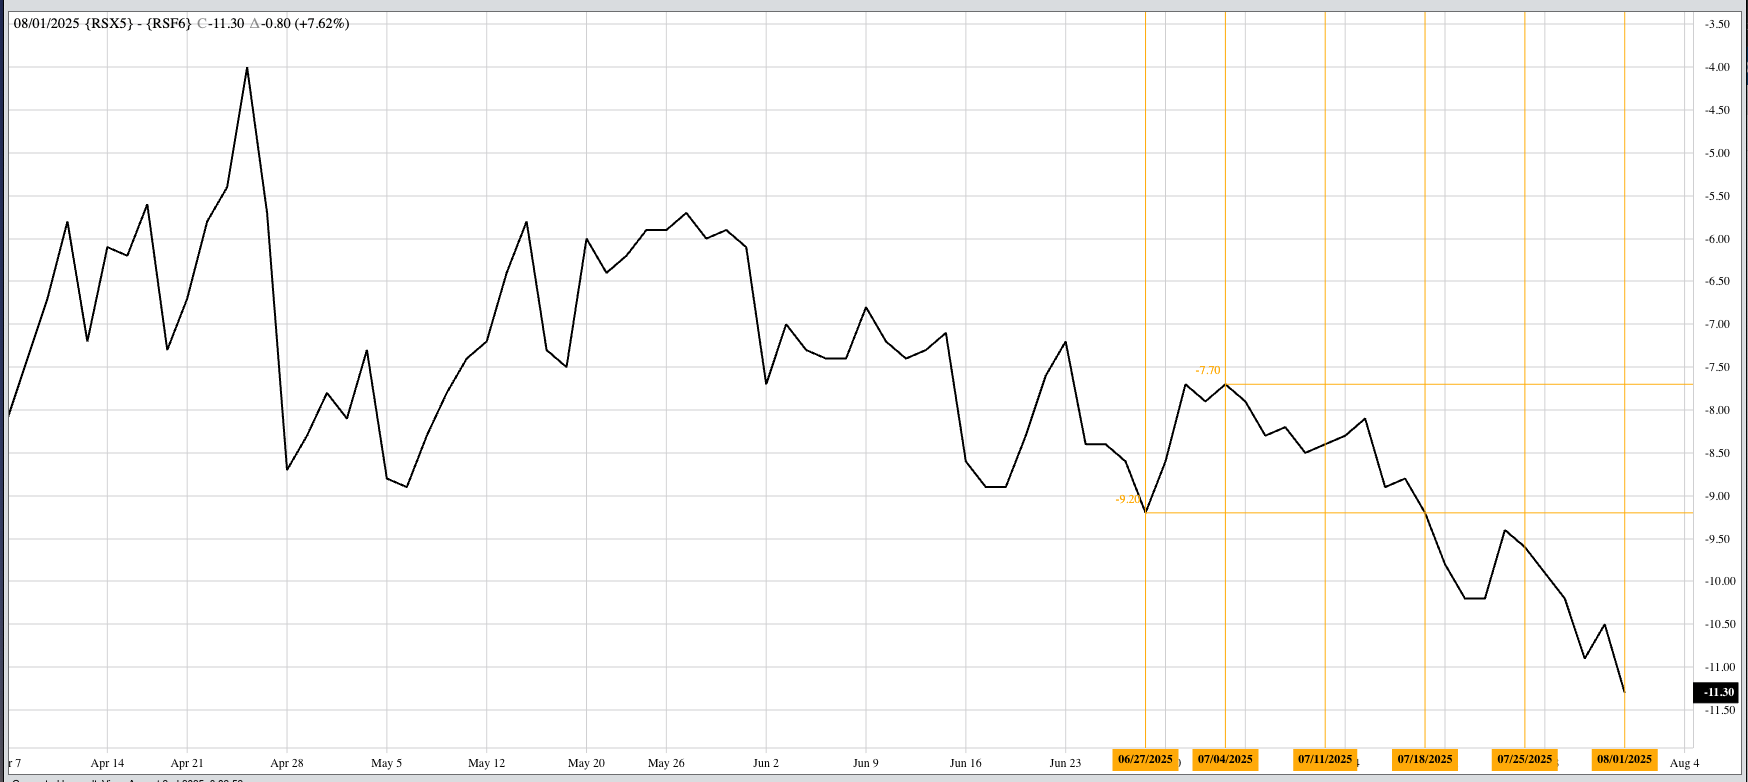Click the -11.00 price axis label
The height and width of the screenshot is (782, 1748).
[x=1717, y=667]
